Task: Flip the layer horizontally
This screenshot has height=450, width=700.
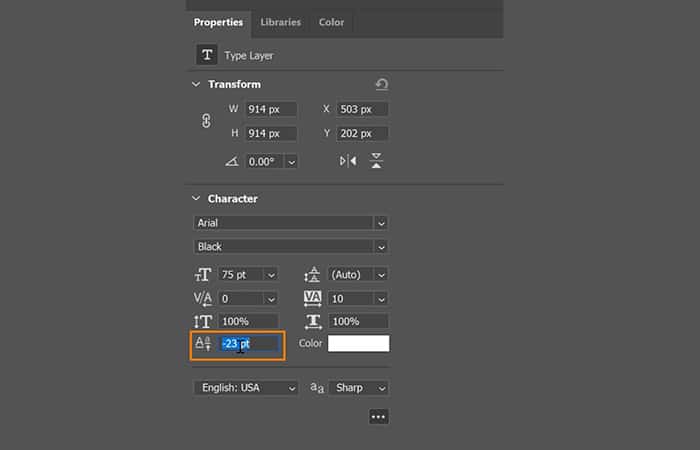Action: click(x=348, y=161)
